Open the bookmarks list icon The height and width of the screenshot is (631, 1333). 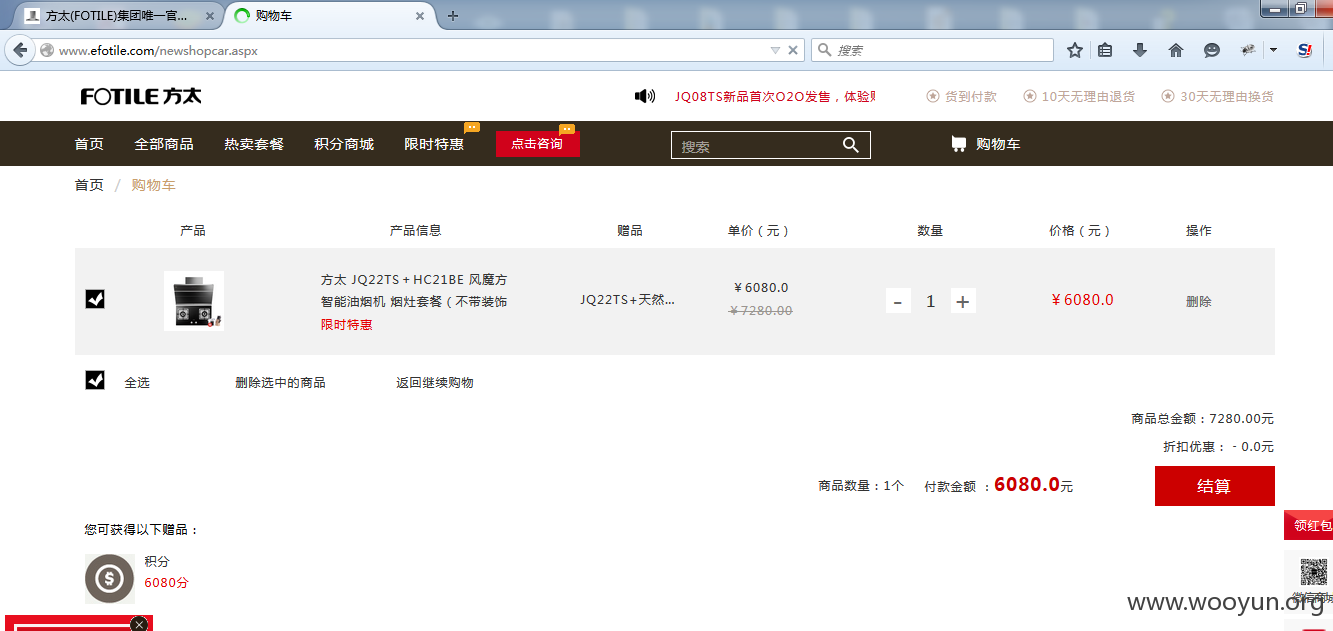1105,50
